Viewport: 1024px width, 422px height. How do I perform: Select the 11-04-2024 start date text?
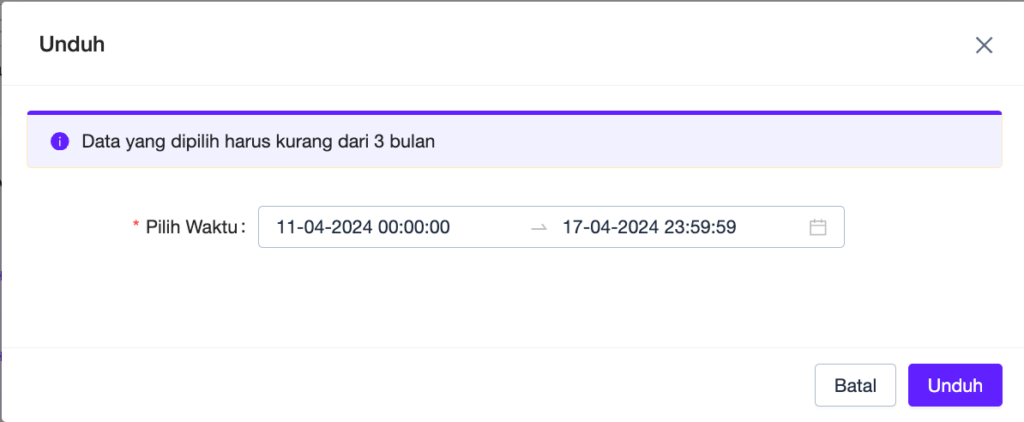coord(325,227)
